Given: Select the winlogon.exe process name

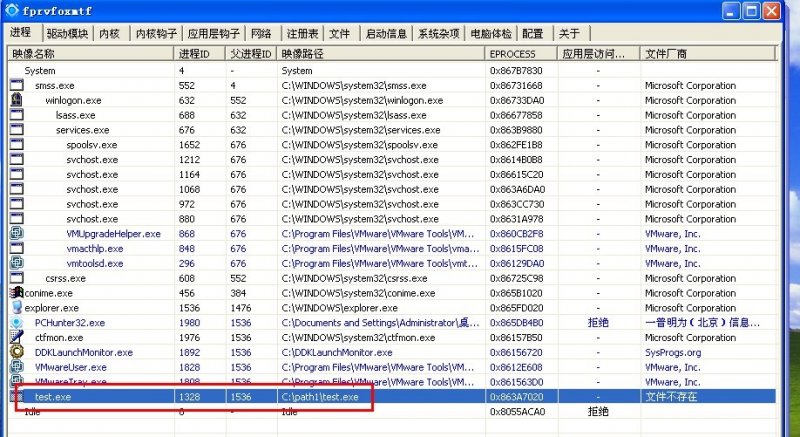Looking at the screenshot, I should click(73, 100).
